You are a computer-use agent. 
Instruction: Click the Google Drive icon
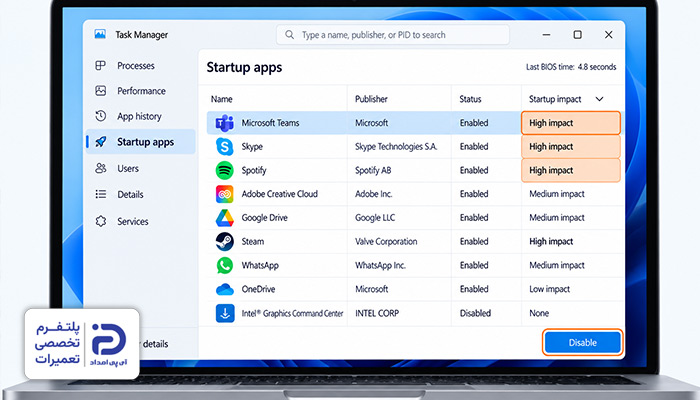(x=225, y=217)
